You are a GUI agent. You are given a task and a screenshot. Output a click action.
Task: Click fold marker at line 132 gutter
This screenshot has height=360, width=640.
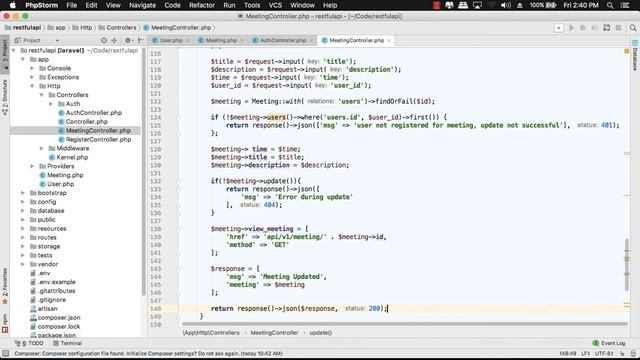[x=178, y=181]
